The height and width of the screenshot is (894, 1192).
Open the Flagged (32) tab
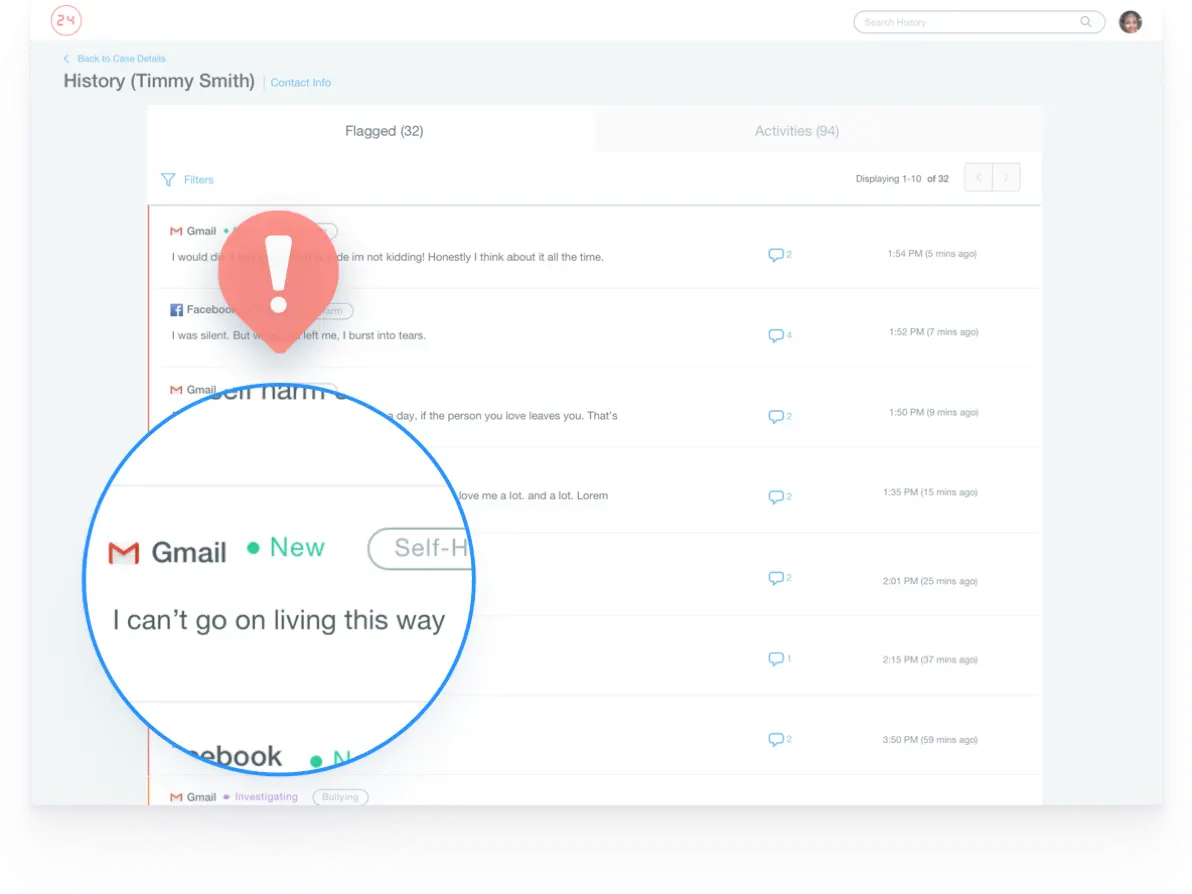point(384,130)
